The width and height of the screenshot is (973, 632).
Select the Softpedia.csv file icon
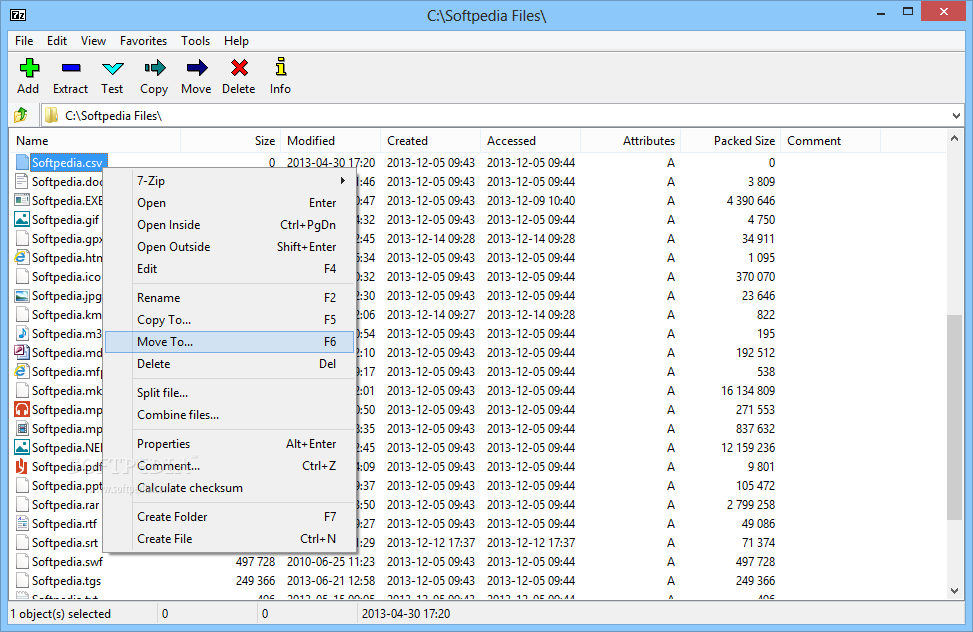point(22,163)
